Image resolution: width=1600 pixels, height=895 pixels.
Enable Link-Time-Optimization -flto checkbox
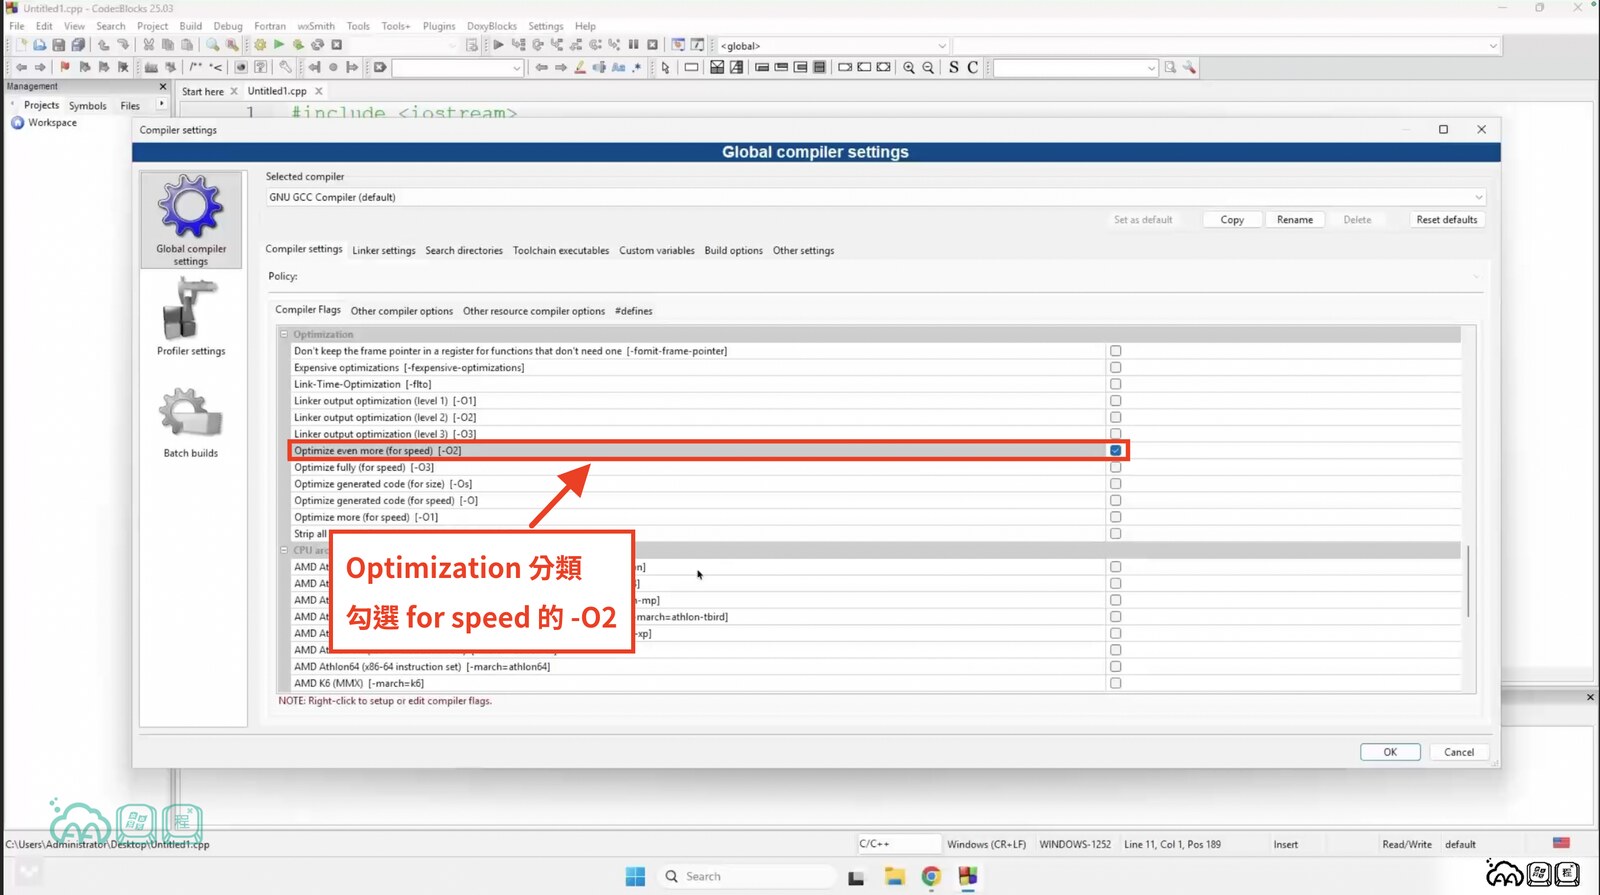point(1115,384)
